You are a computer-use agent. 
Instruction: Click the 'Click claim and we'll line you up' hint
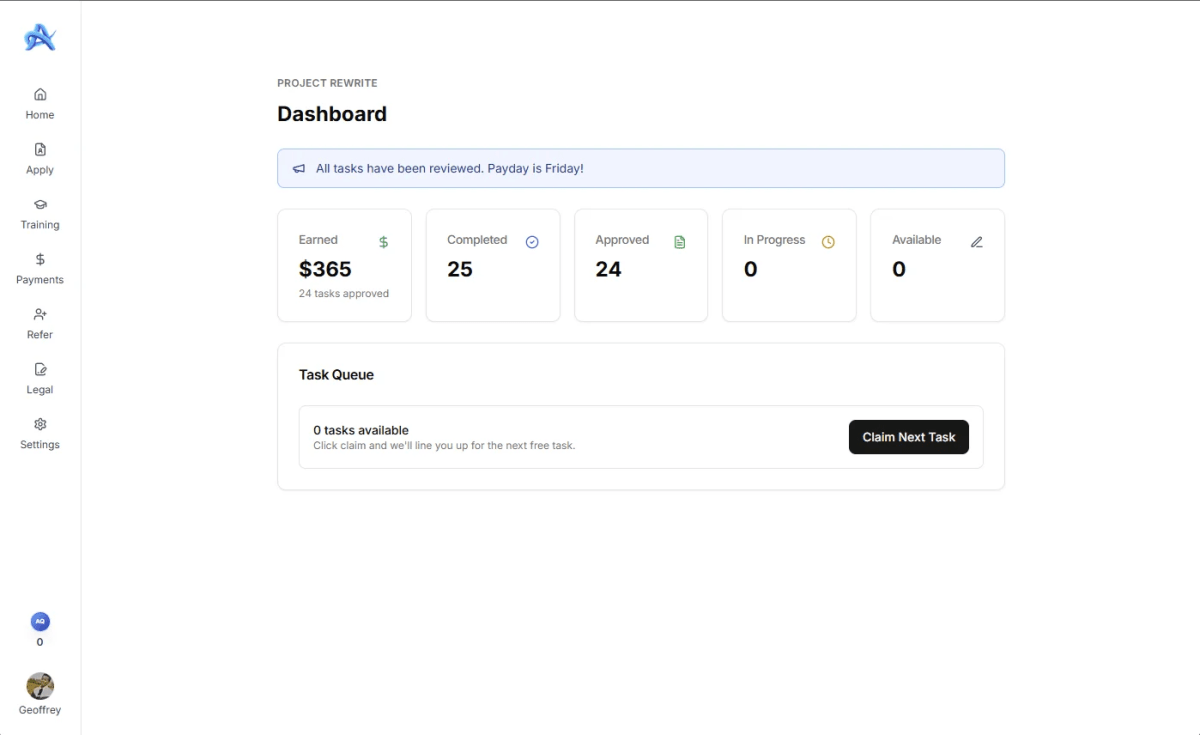tap(444, 445)
